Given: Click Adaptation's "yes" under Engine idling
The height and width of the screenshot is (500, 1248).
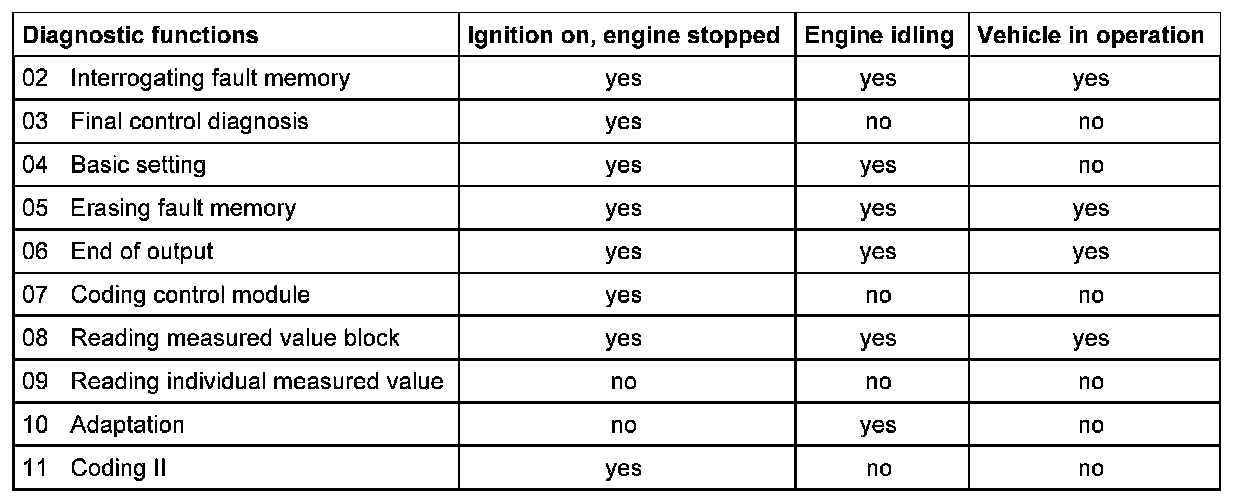Looking at the screenshot, I should coord(878,425).
